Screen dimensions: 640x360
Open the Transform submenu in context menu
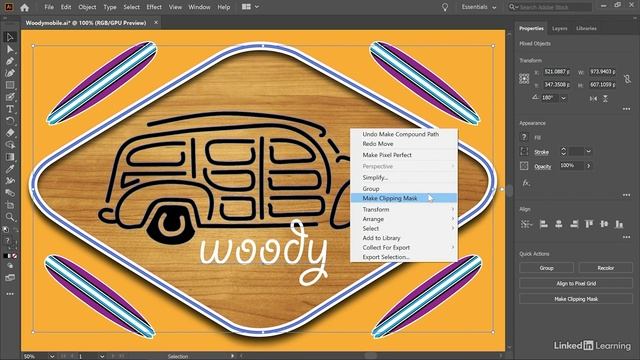click(x=404, y=209)
